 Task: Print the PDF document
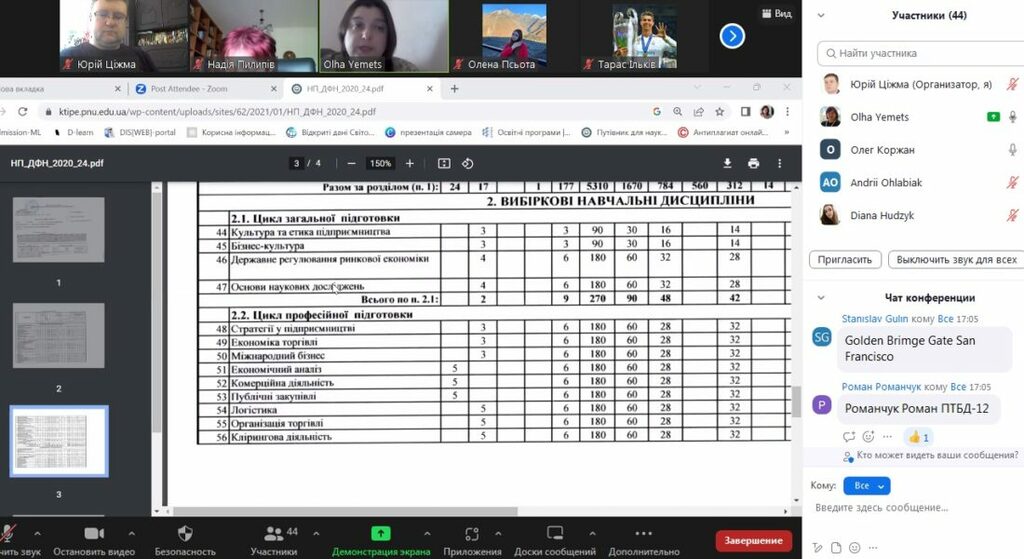pos(753,163)
